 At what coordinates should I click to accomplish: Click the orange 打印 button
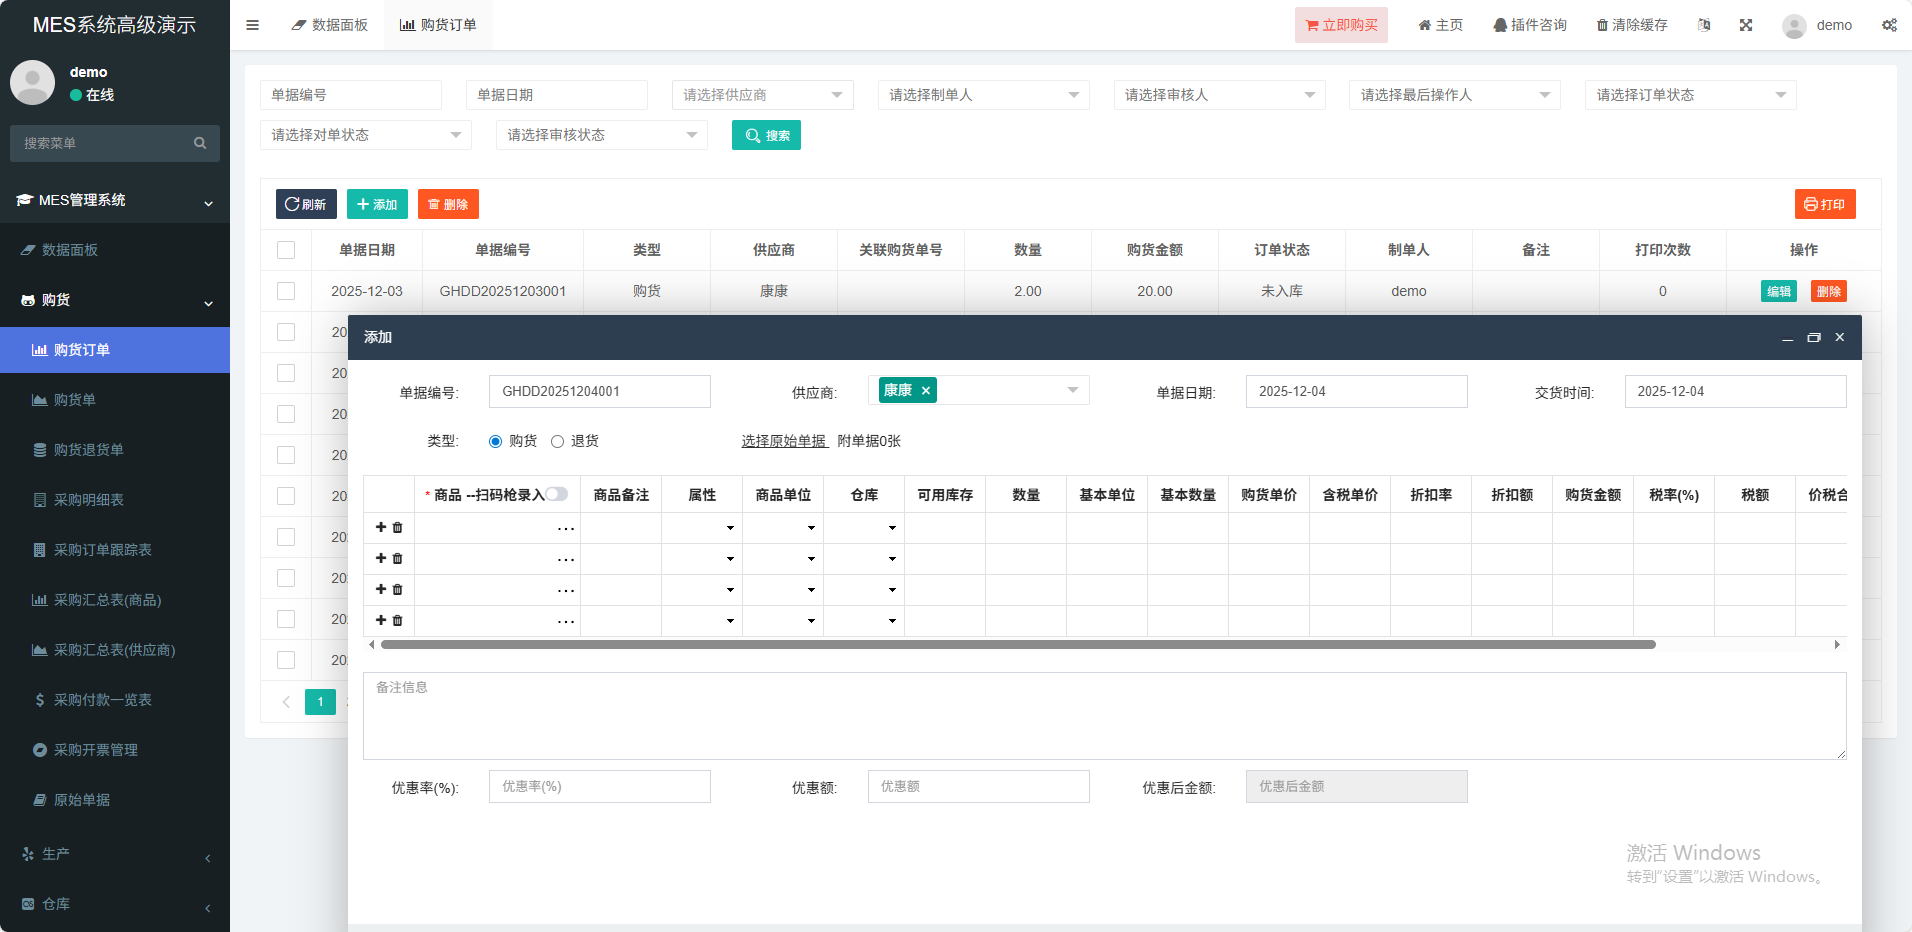click(1825, 204)
